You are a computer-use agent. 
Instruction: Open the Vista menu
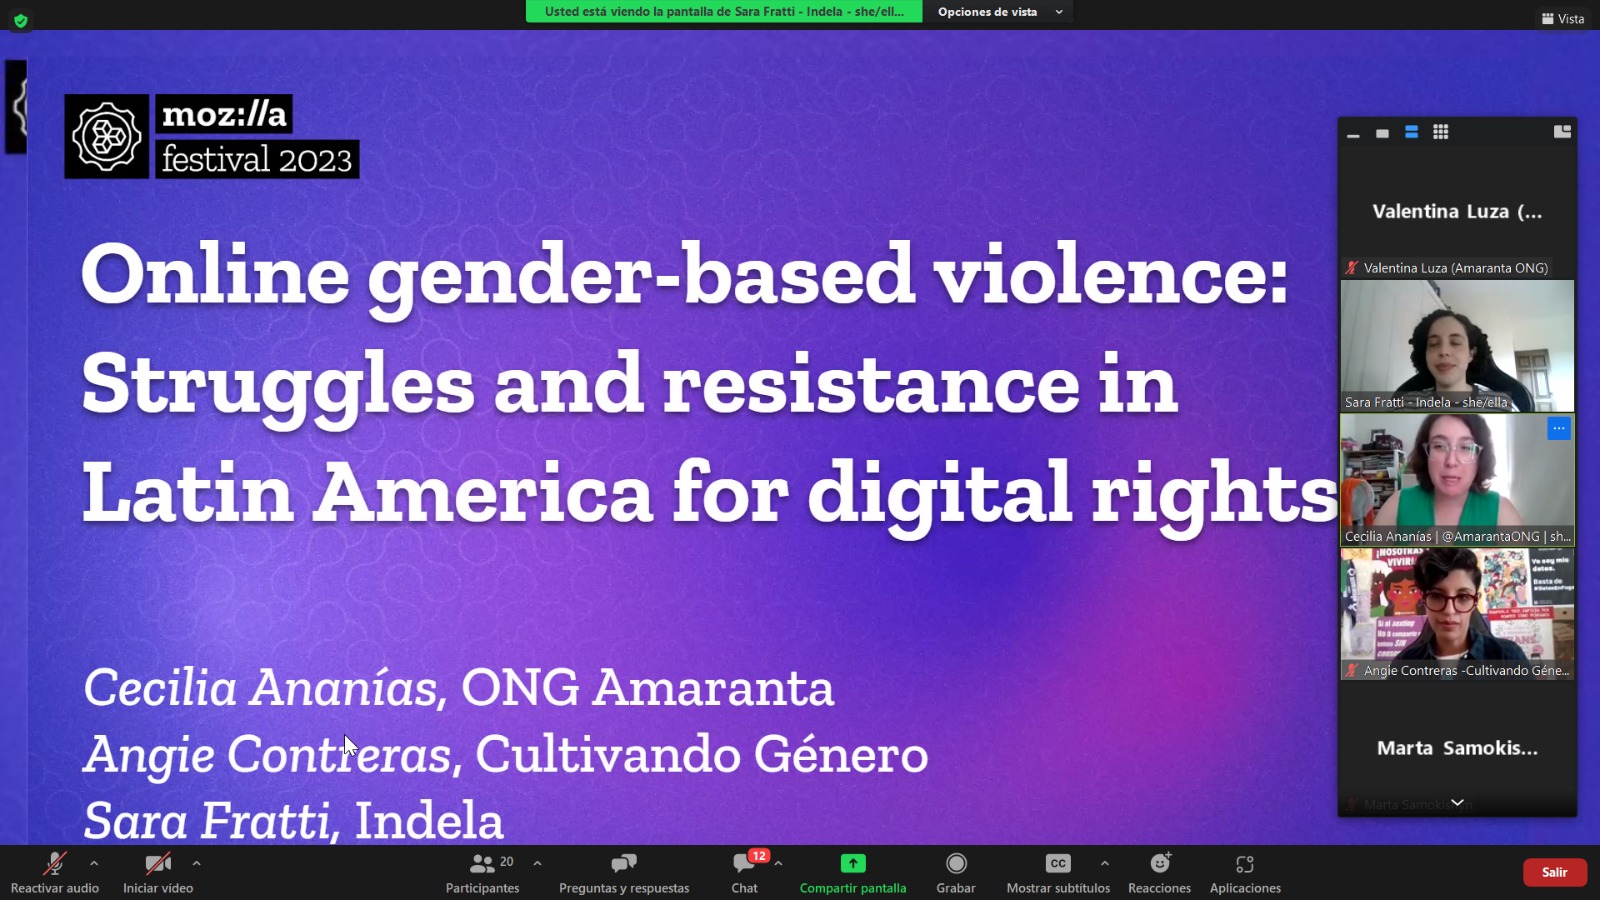(x=1561, y=18)
